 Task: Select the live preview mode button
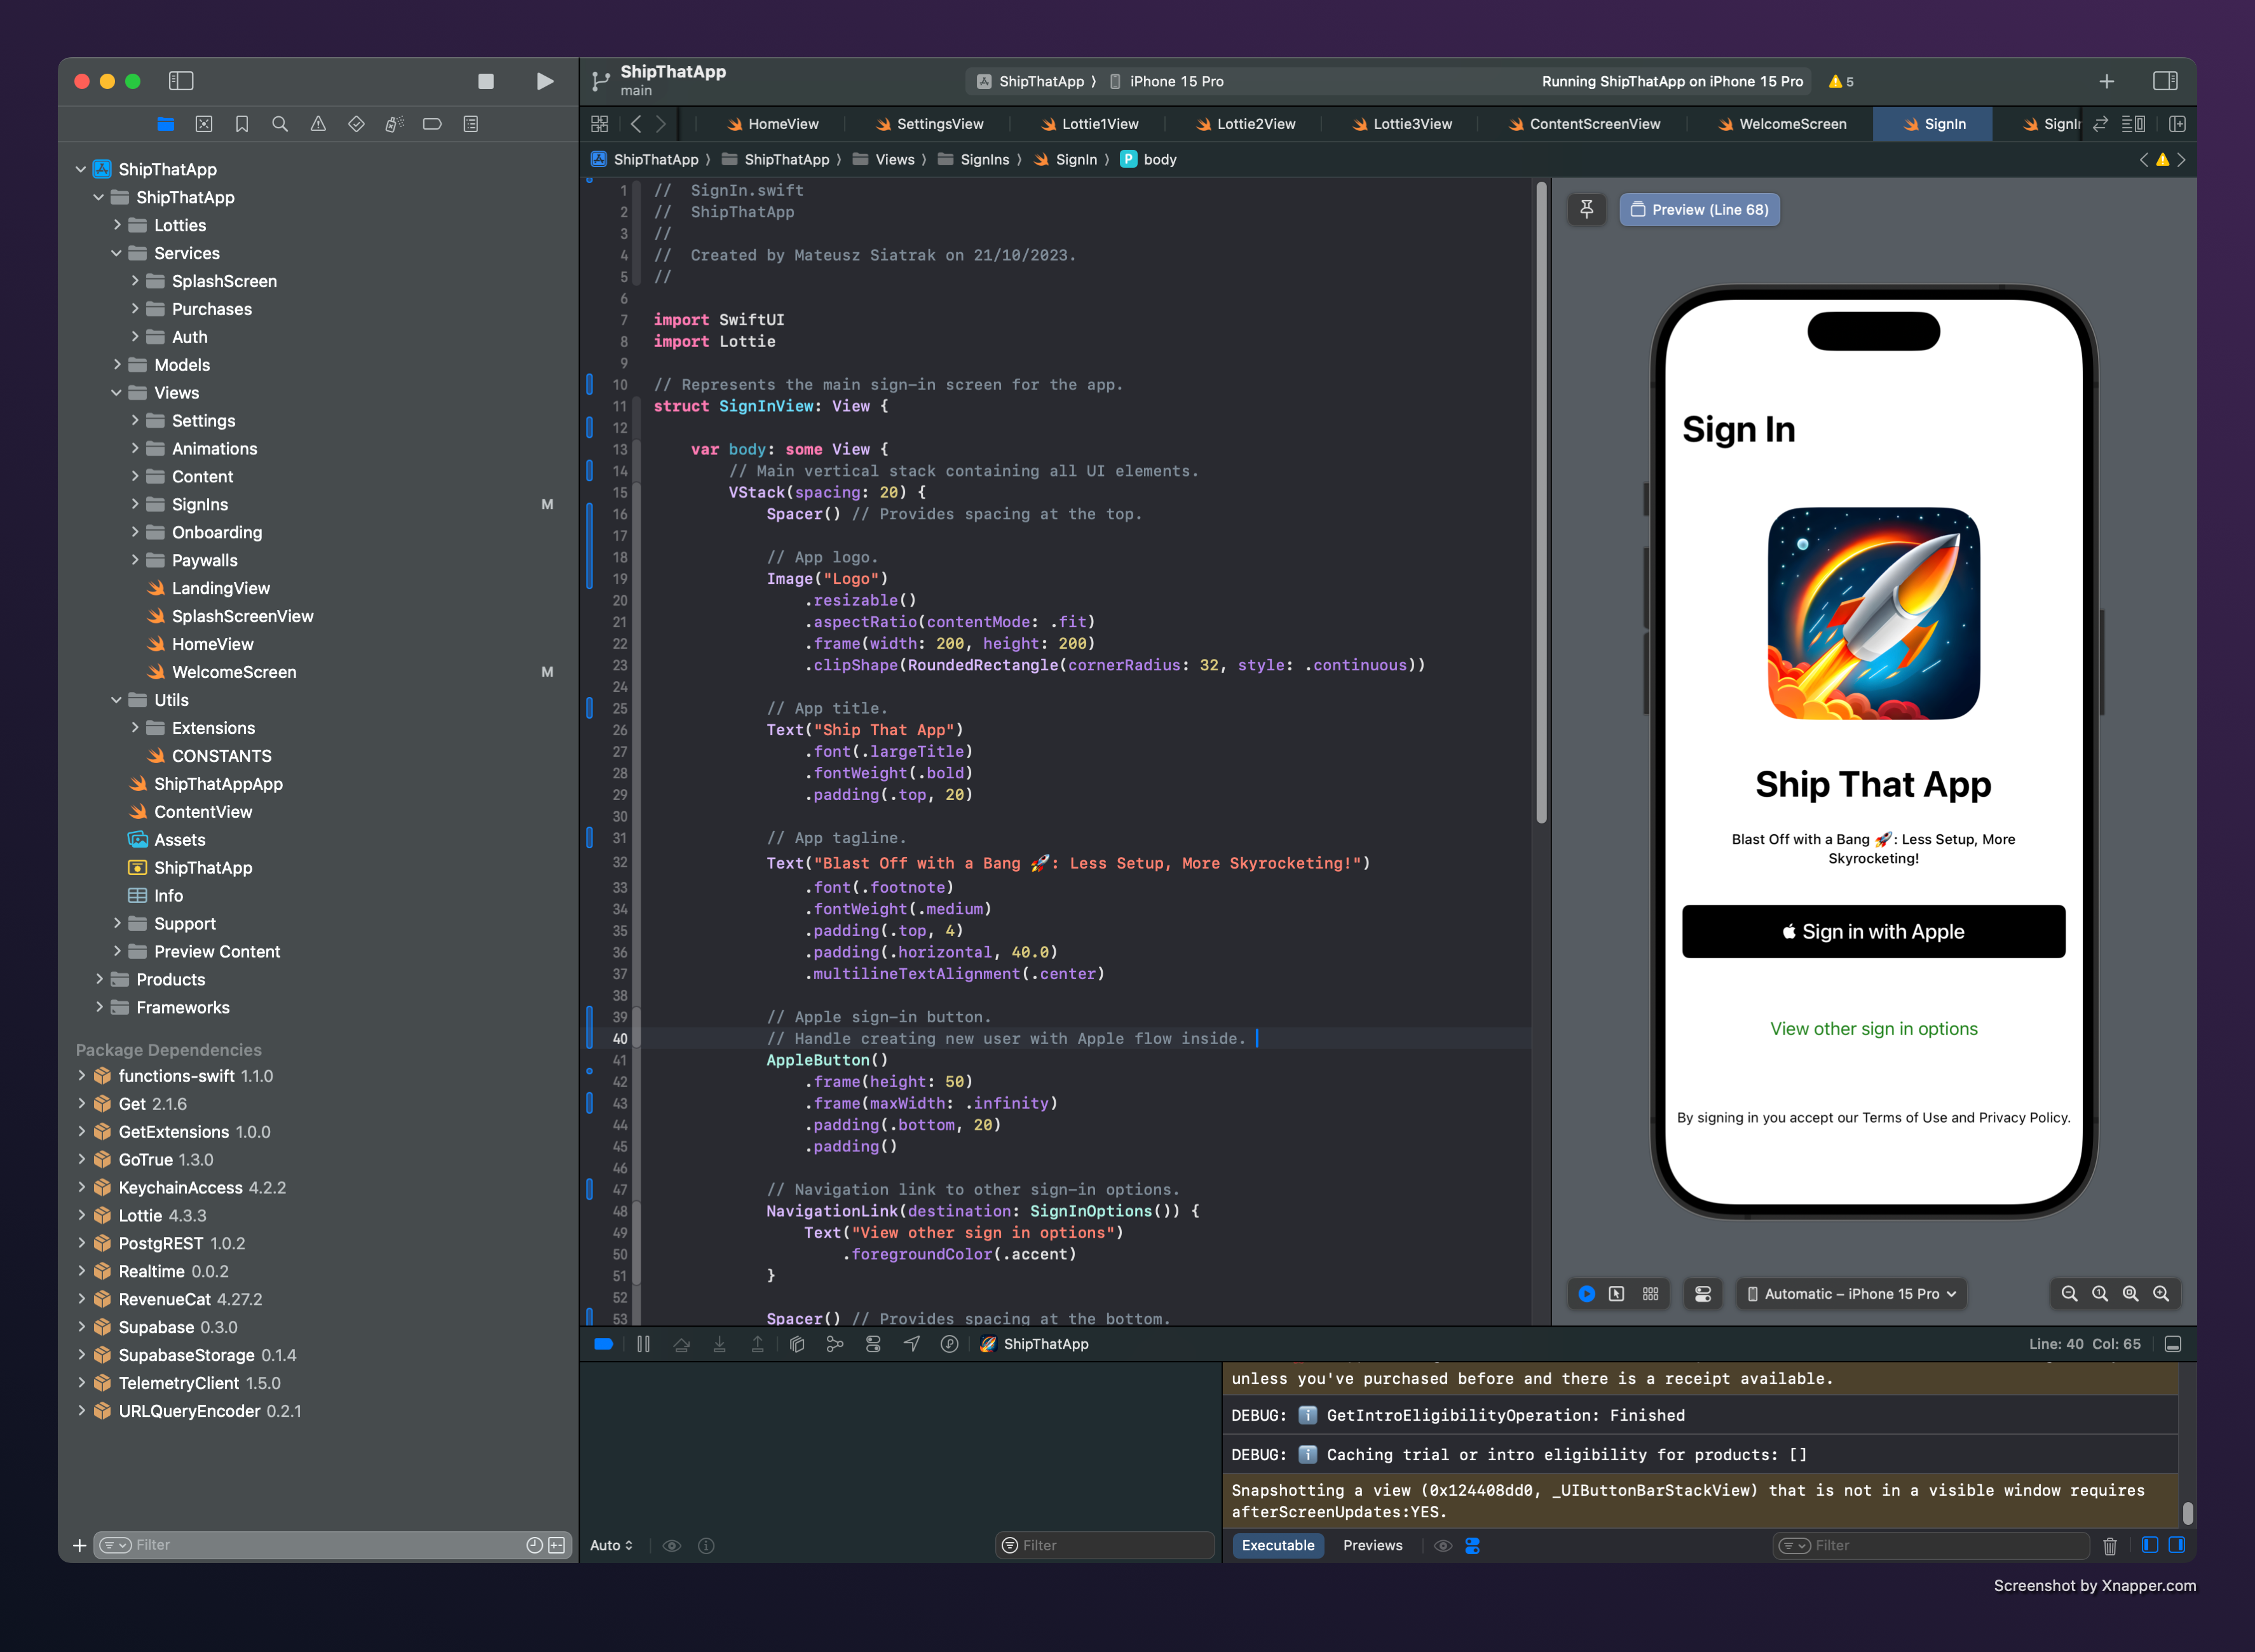point(1587,1294)
